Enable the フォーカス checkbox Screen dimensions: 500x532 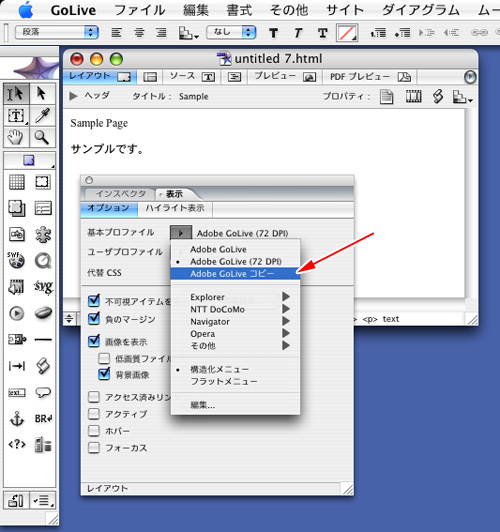tap(94, 448)
